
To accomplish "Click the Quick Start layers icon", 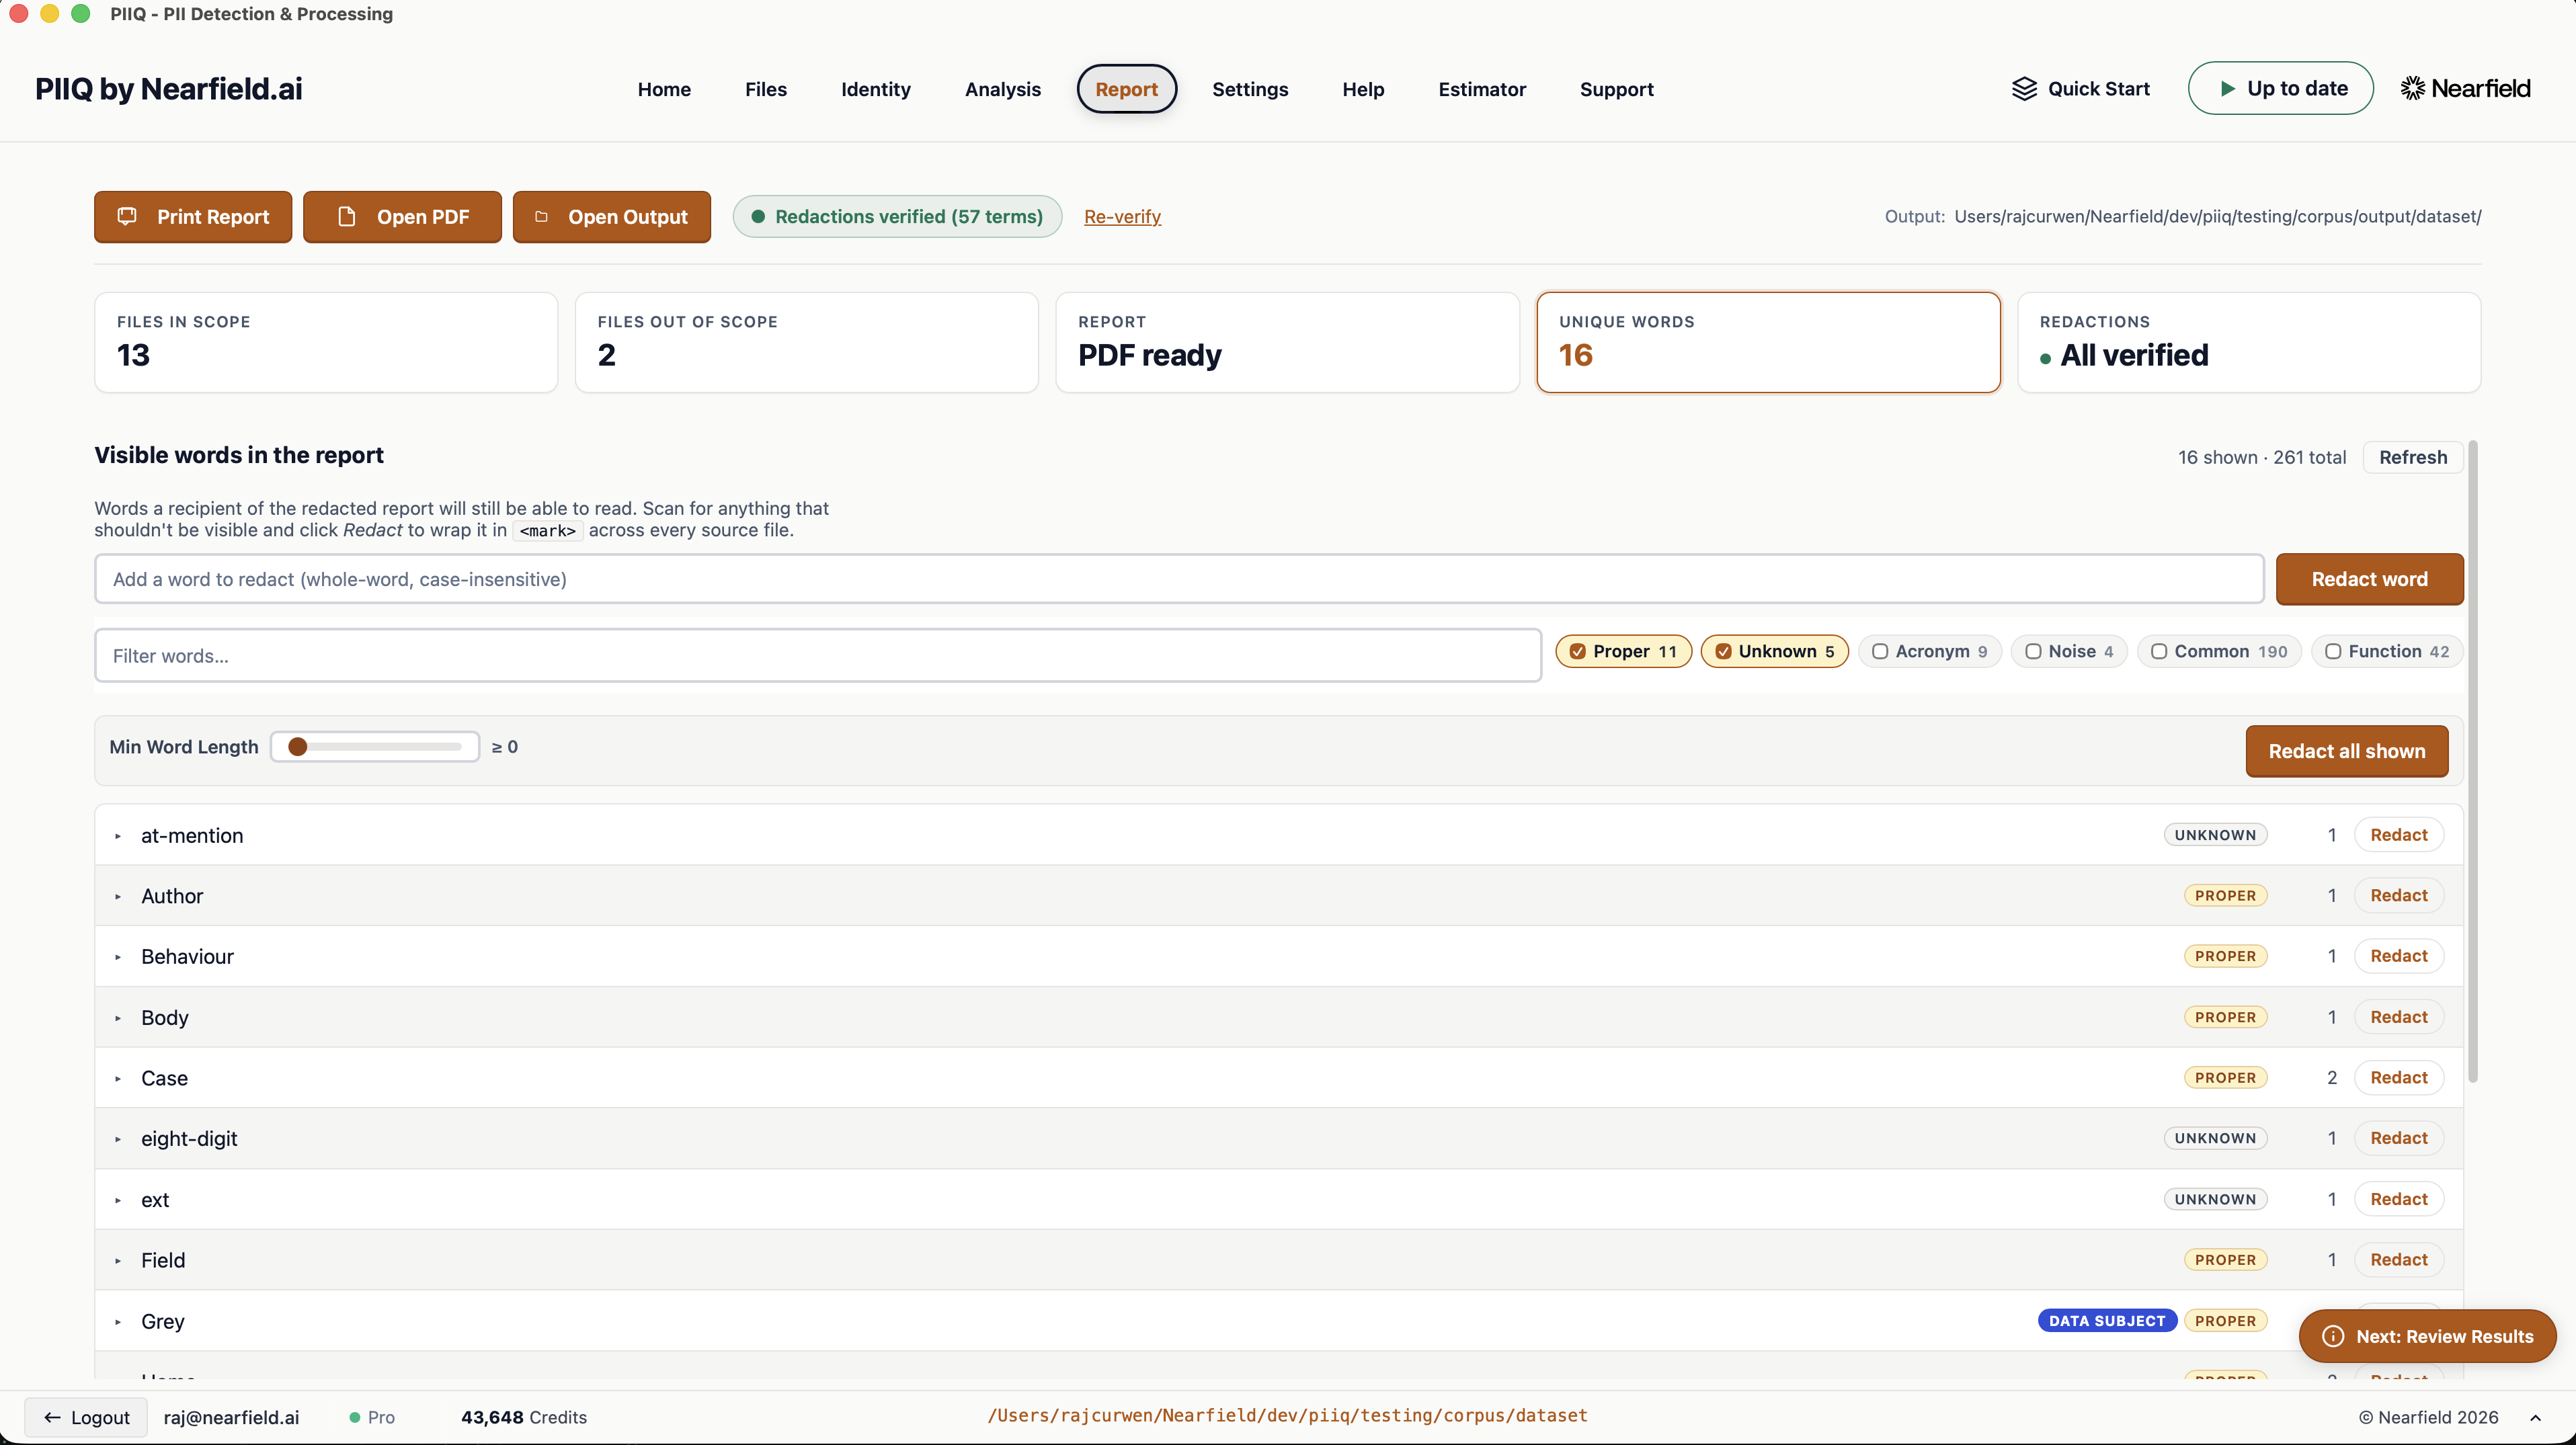I will pyautogui.click(x=2024, y=88).
